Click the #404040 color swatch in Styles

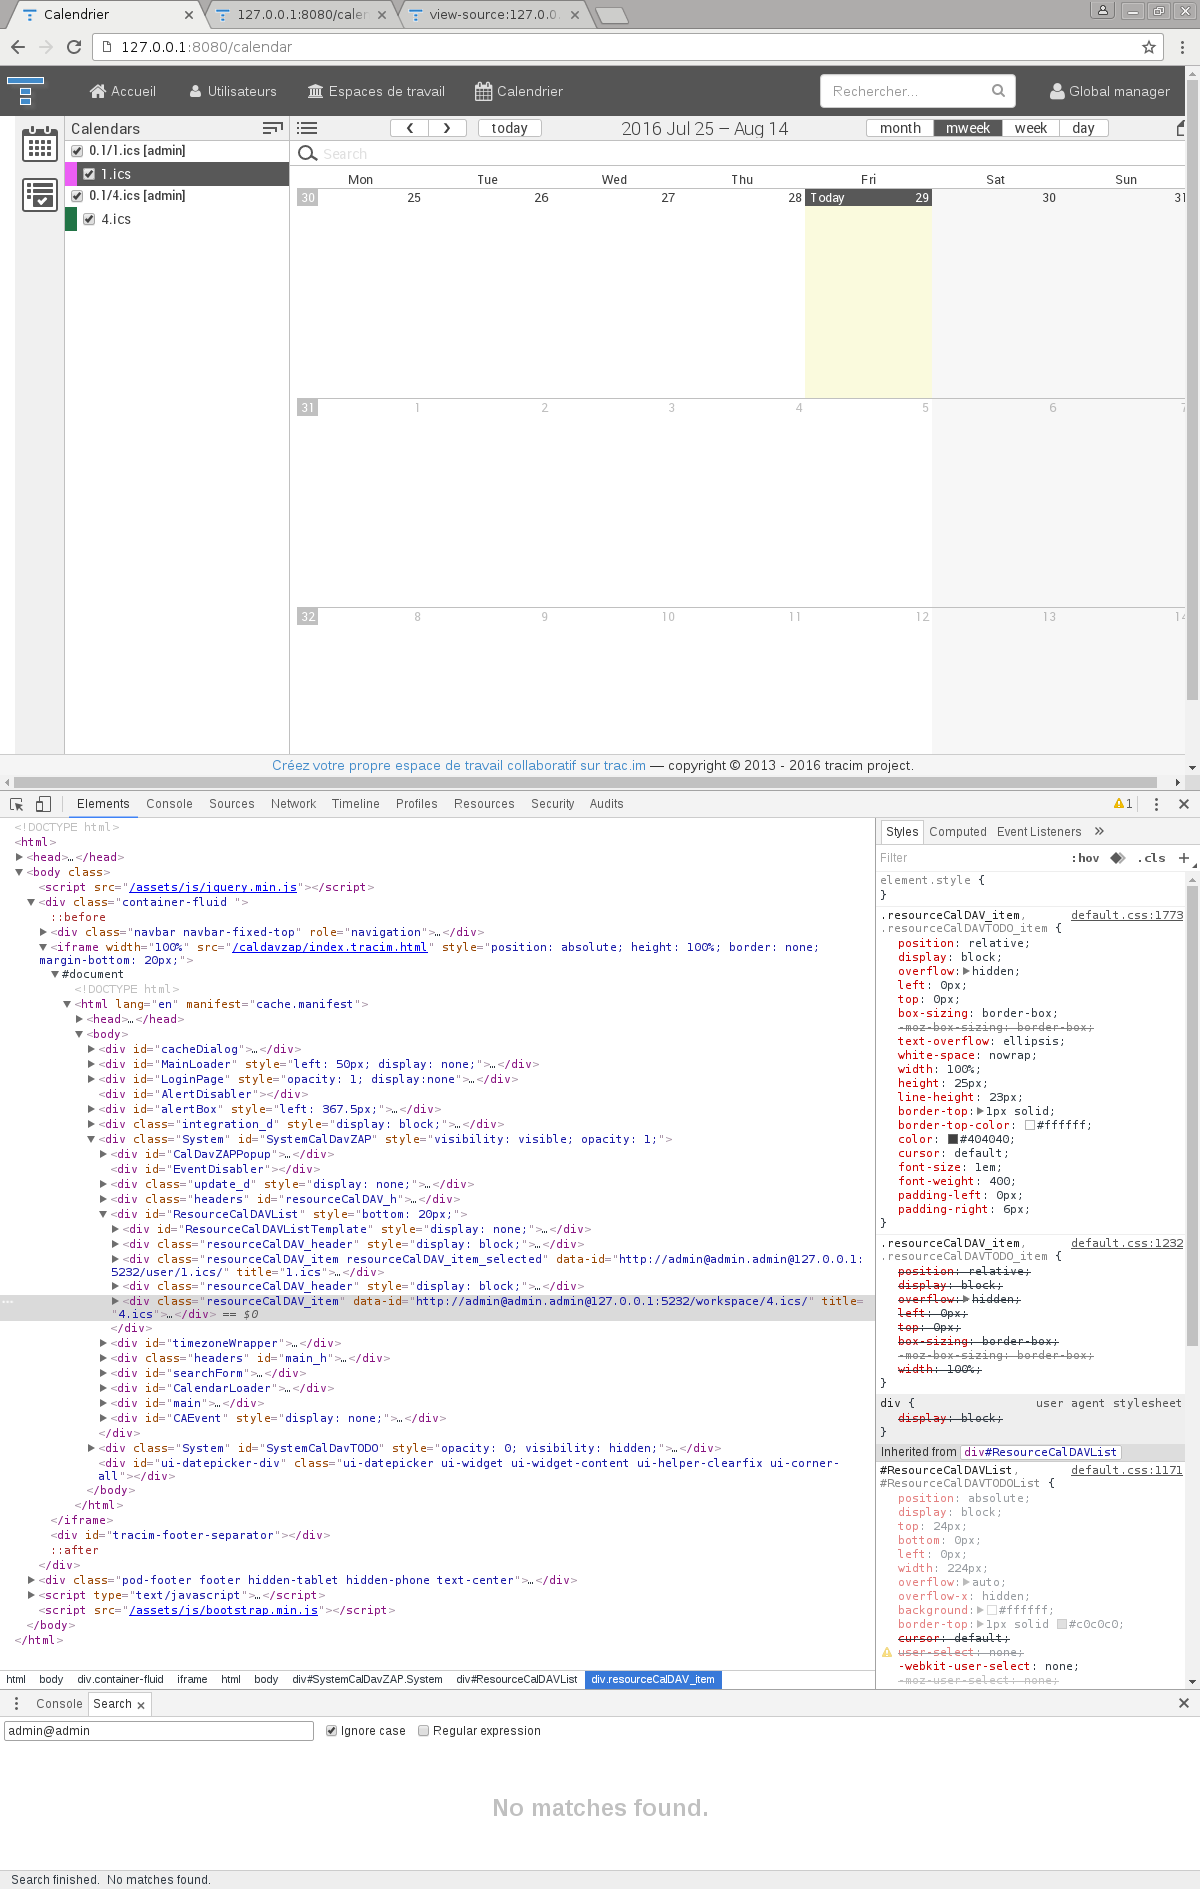point(953,1139)
